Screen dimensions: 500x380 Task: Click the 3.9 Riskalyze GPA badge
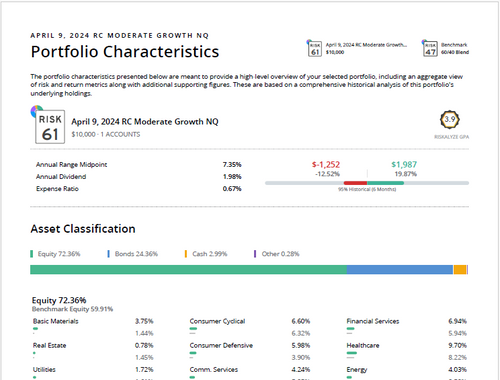[450, 119]
